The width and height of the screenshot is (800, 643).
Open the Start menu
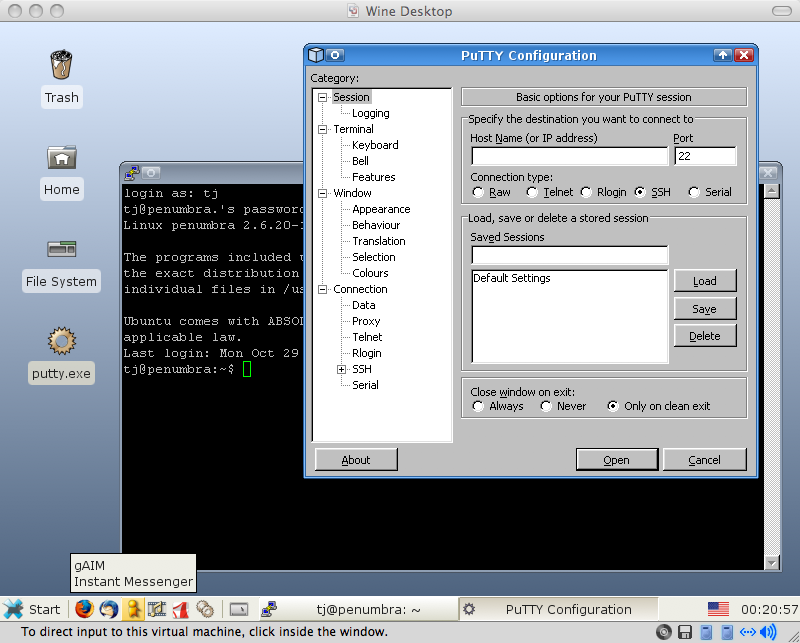click(32, 609)
